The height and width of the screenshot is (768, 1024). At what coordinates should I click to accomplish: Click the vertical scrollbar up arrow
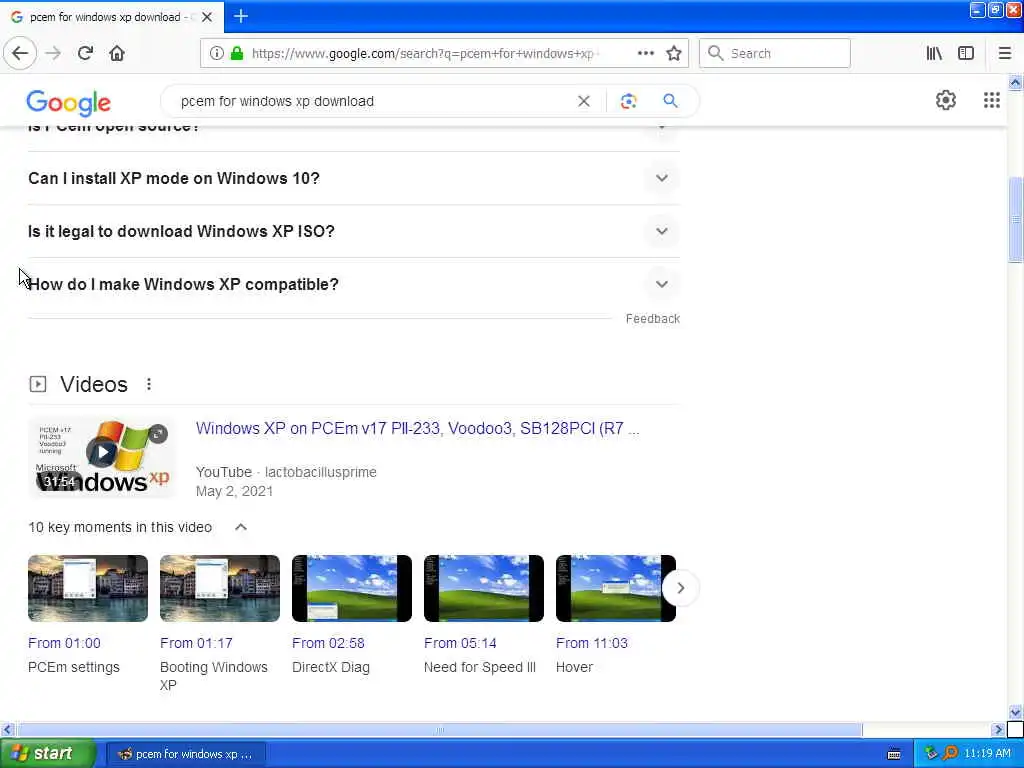click(x=1015, y=83)
